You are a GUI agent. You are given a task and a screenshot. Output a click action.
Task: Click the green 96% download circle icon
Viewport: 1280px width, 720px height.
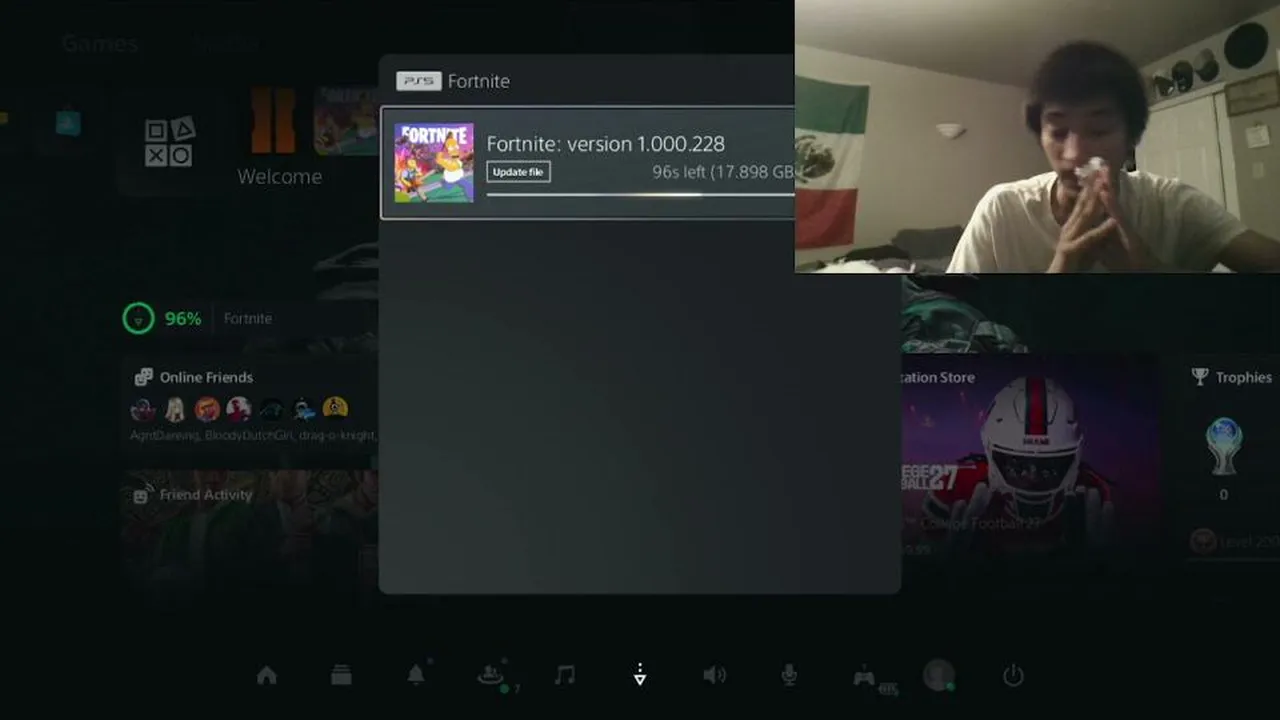coord(138,318)
